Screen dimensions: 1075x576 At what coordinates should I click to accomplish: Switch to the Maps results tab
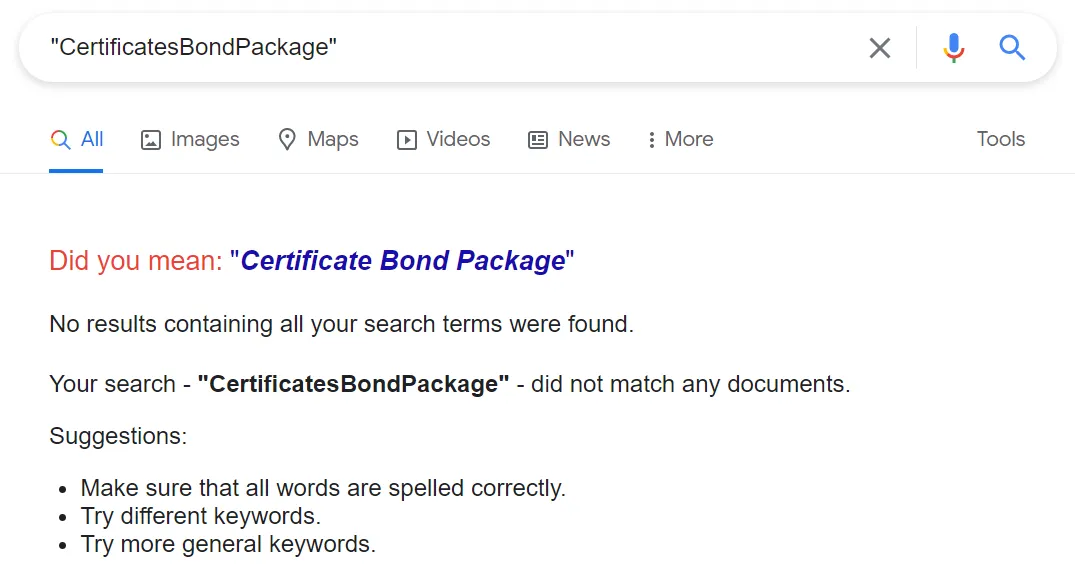pyautogui.click(x=333, y=140)
